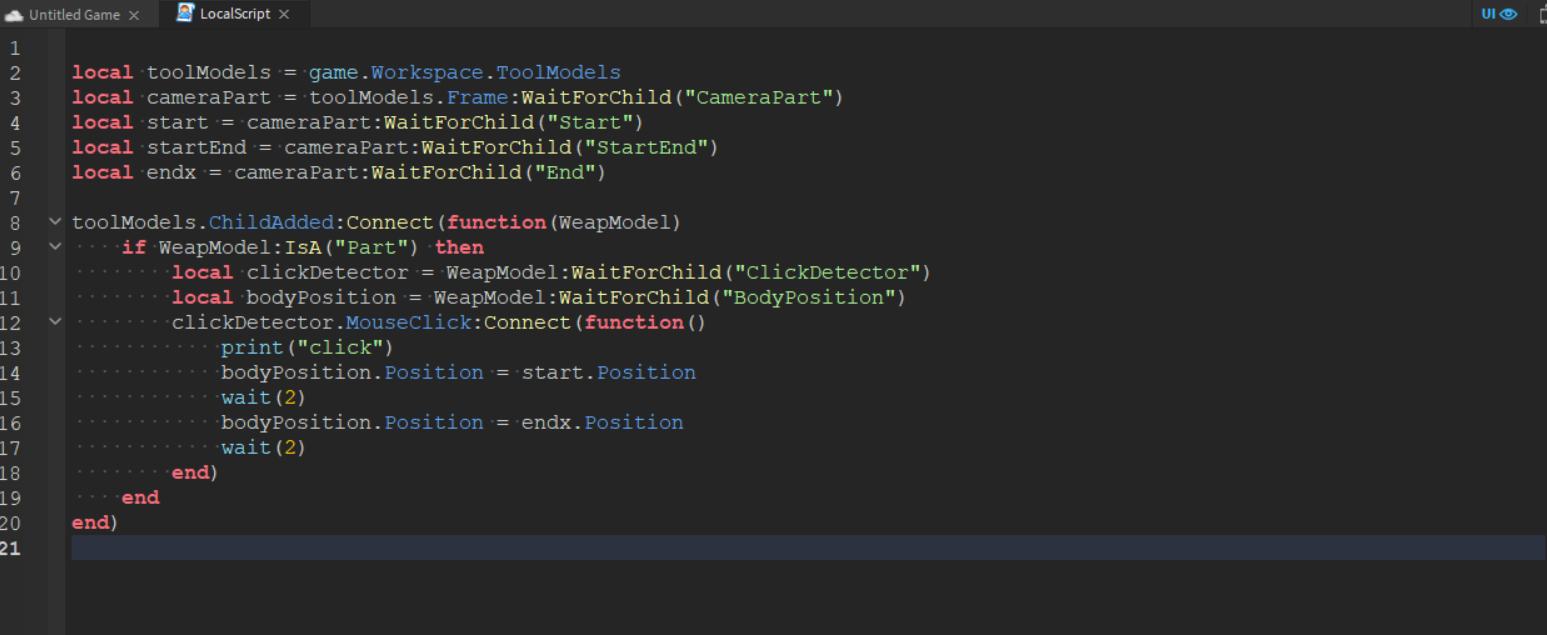1547x635 pixels.
Task: Click the "StartEnd" string on line 5
Action: [x=646, y=147]
